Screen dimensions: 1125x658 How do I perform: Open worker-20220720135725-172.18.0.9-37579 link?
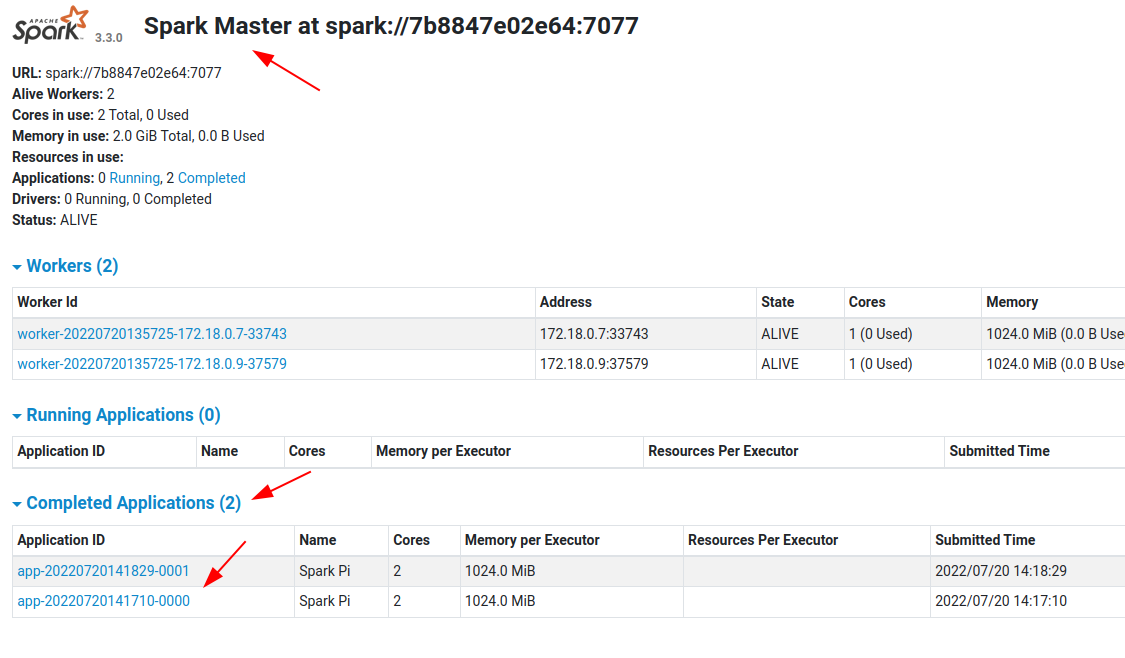(152, 364)
